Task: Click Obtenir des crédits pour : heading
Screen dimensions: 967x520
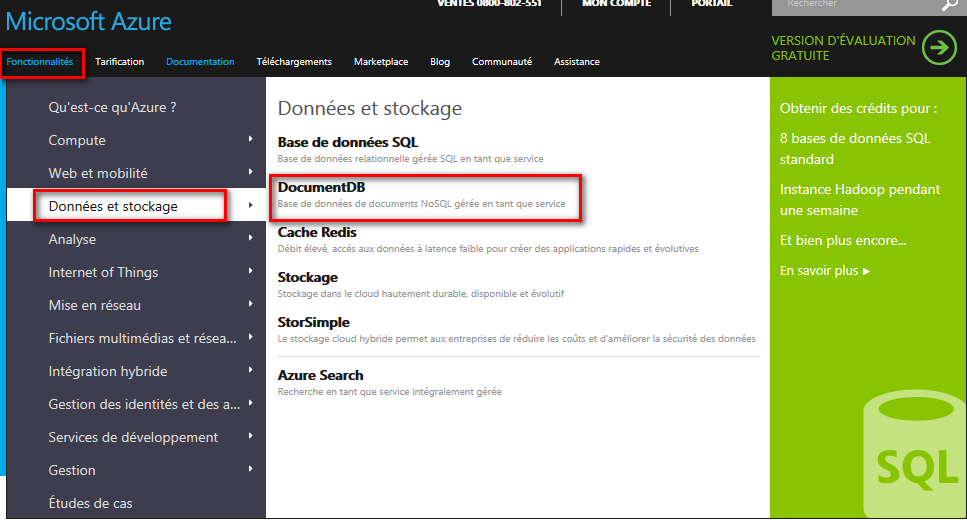Action: coord(858,109)
